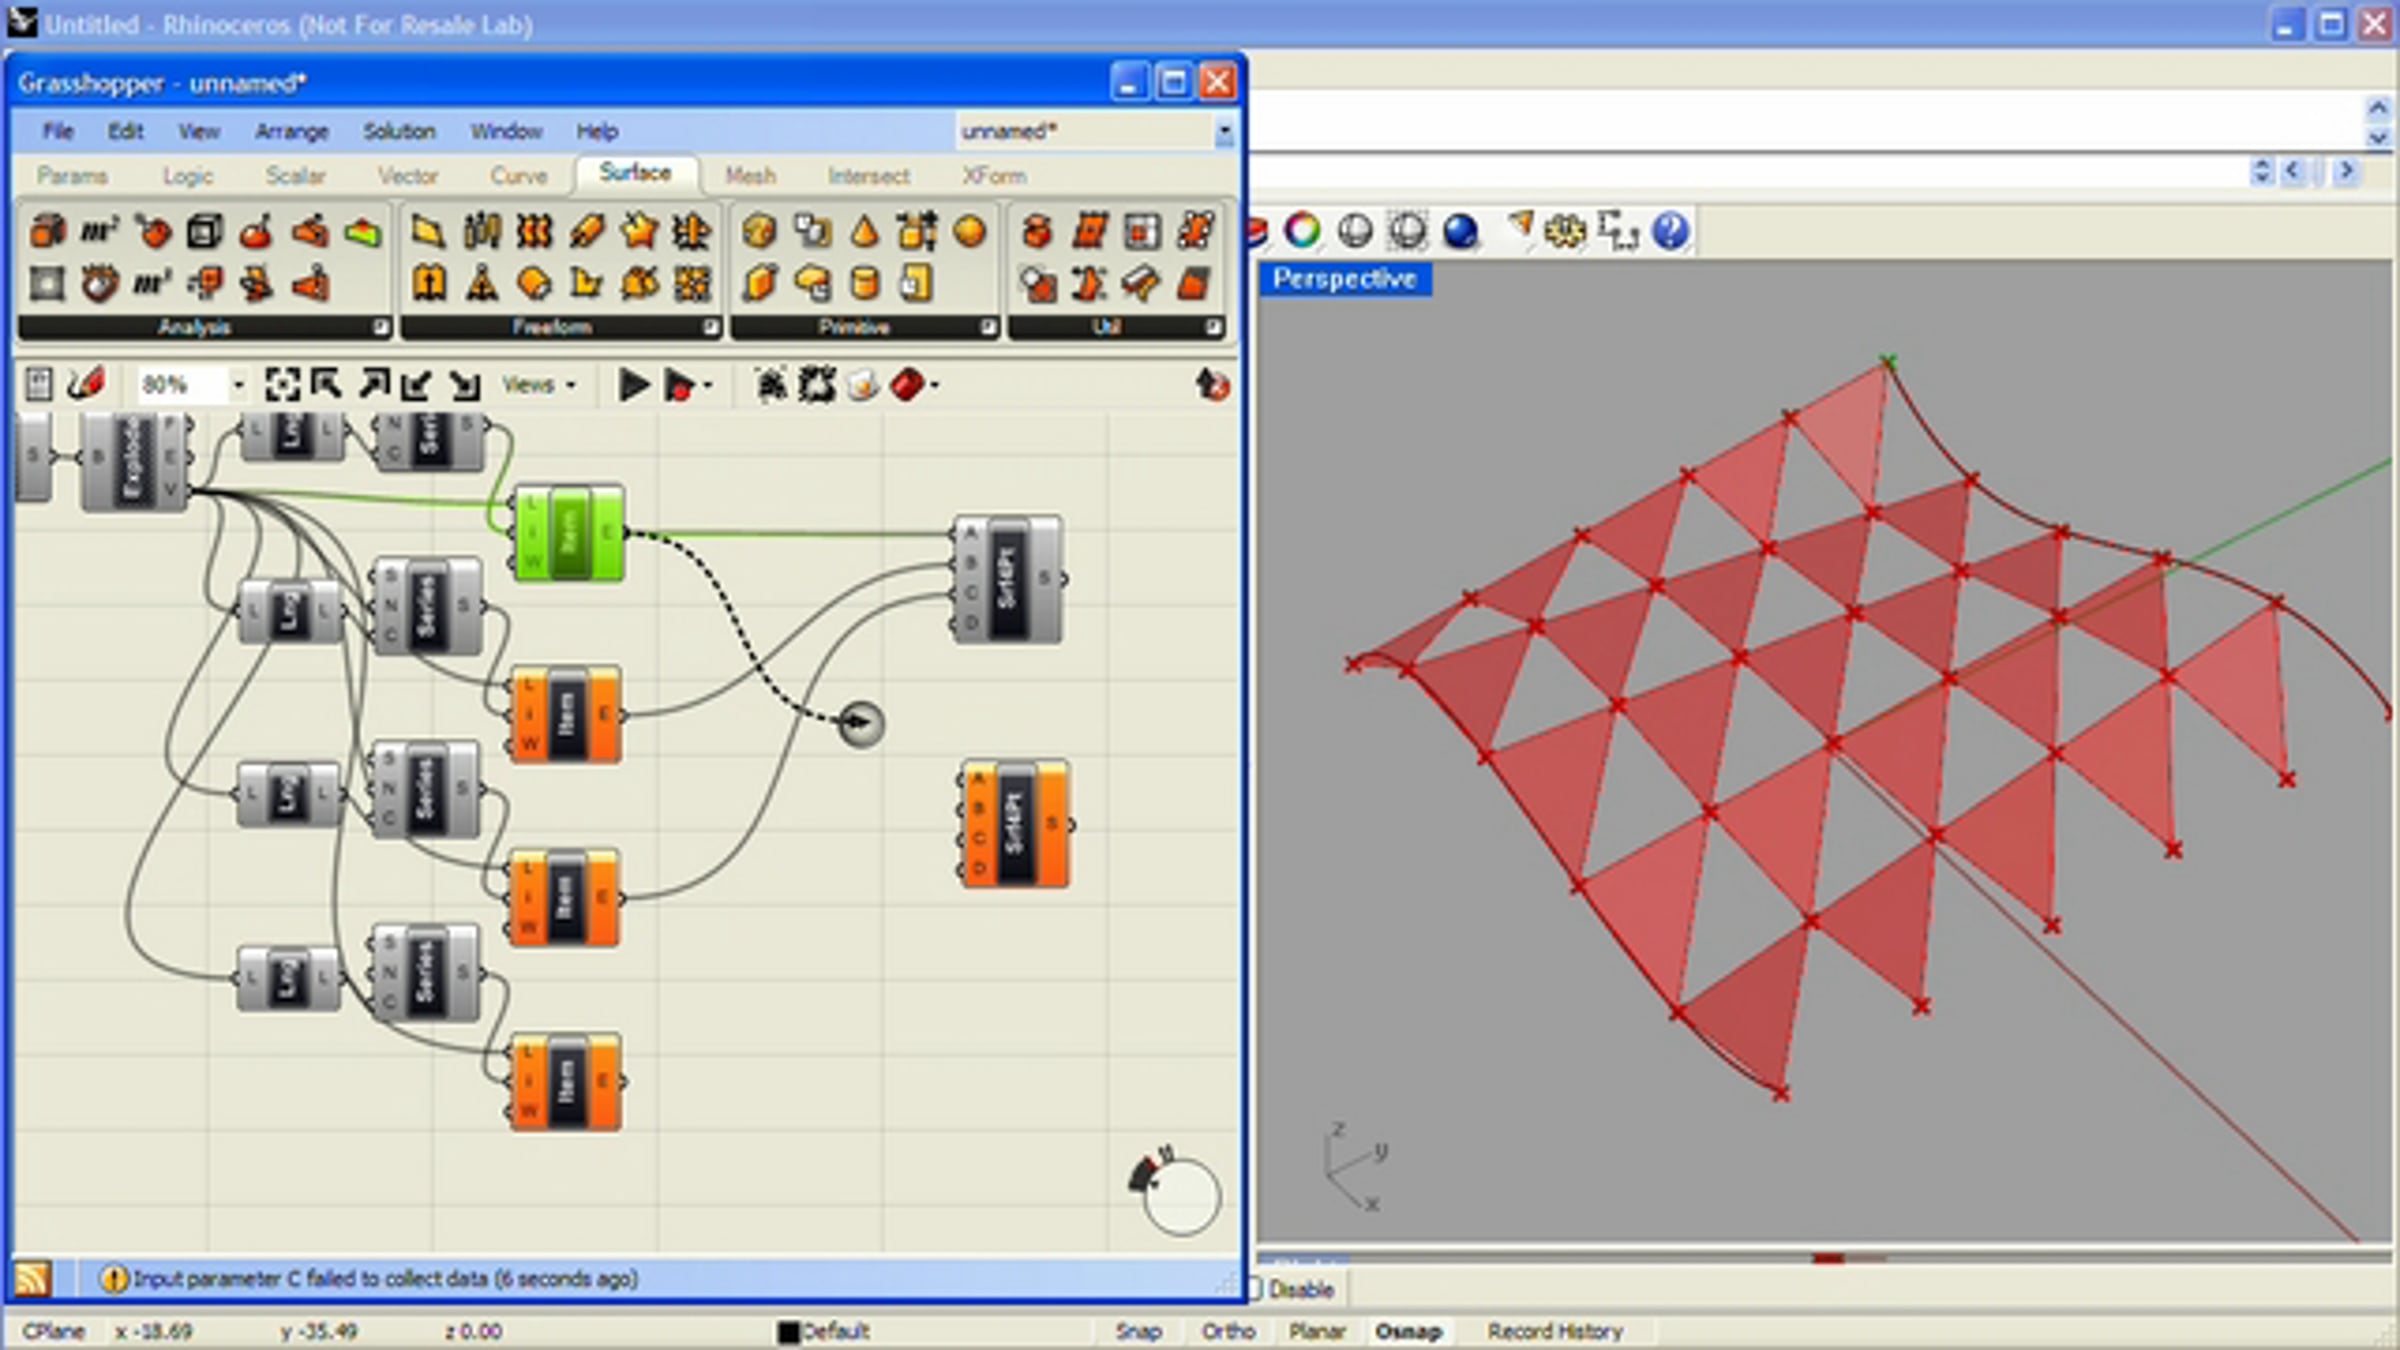Open dropdown arrow next to red gem icon
Viewport: 2400px width, 1350px height.
point(935,385)
